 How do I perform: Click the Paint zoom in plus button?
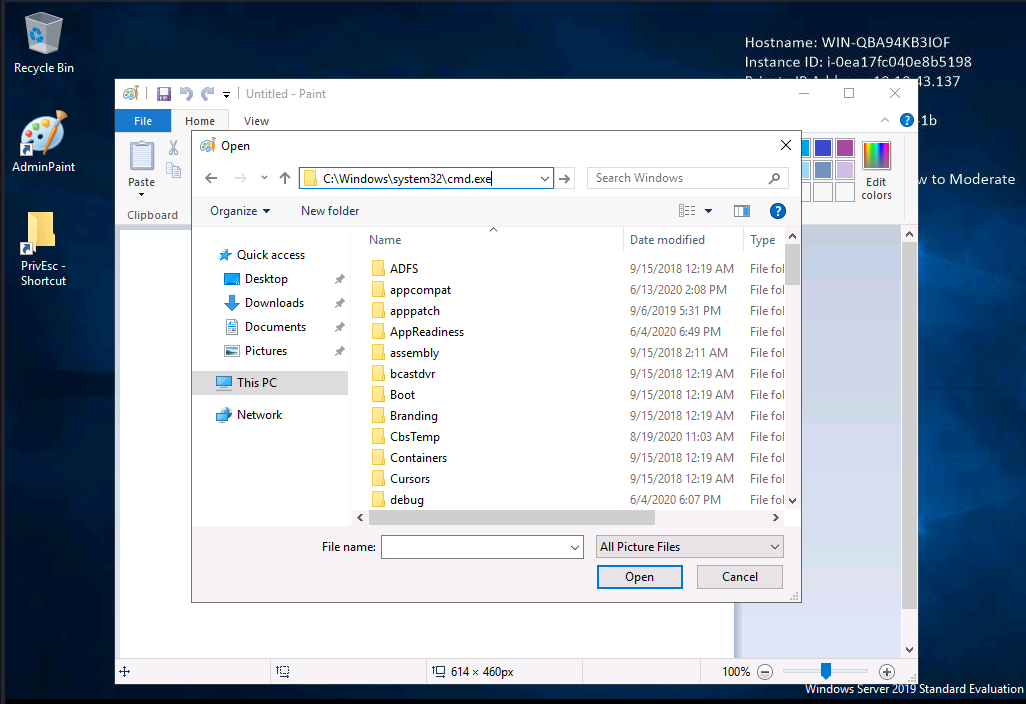pos(887,672)
